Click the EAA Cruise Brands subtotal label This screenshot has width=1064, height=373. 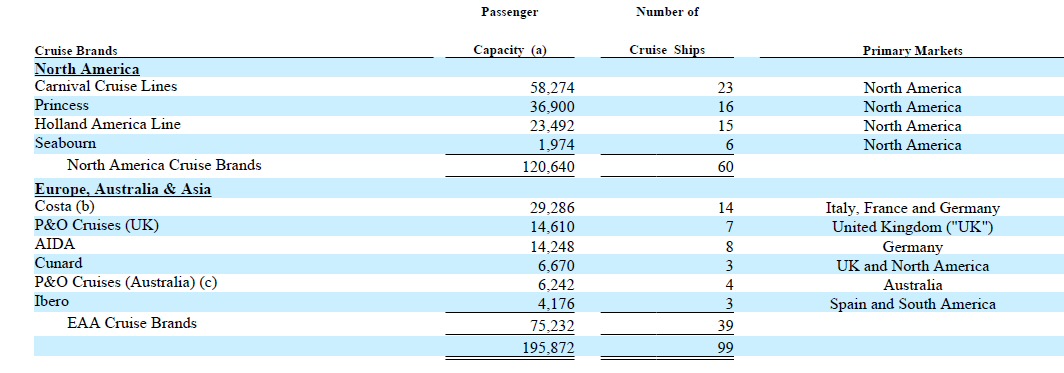(x=132, y=323)
